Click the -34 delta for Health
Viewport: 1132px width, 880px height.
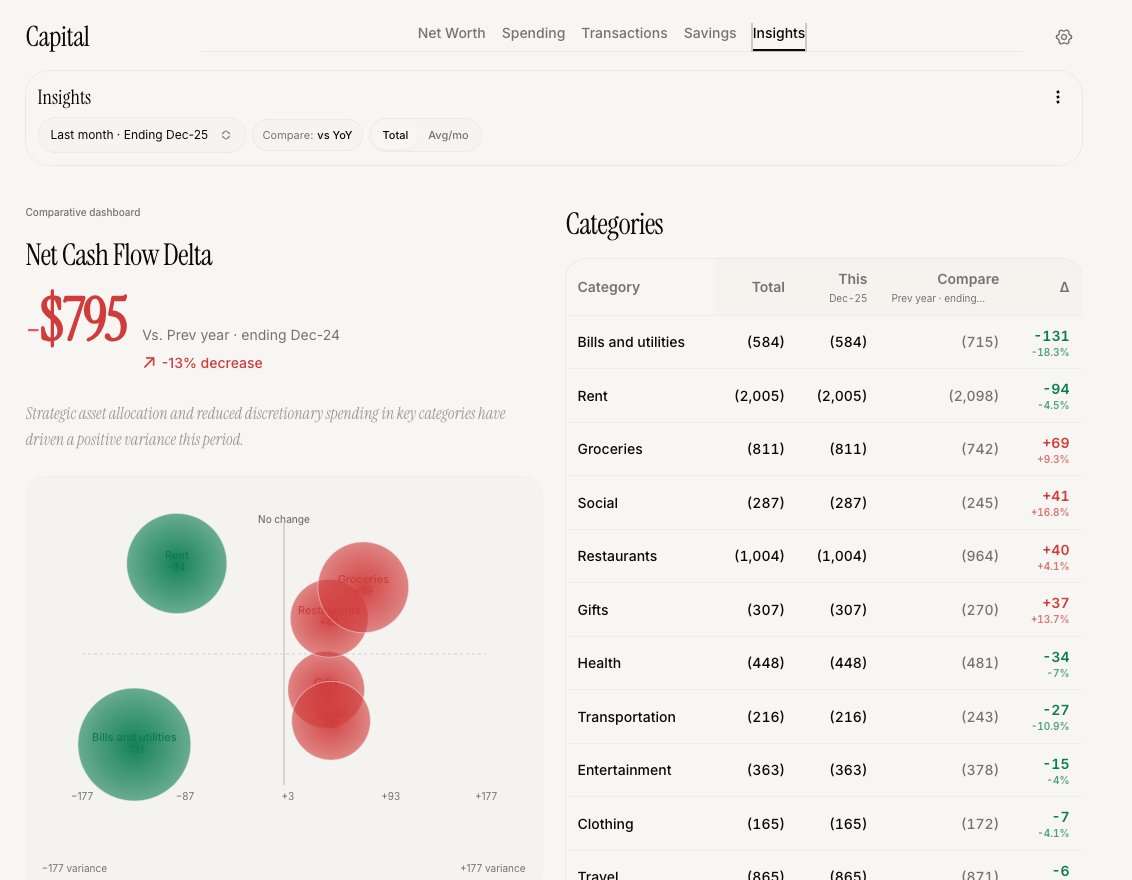[x=1056, y=657]
